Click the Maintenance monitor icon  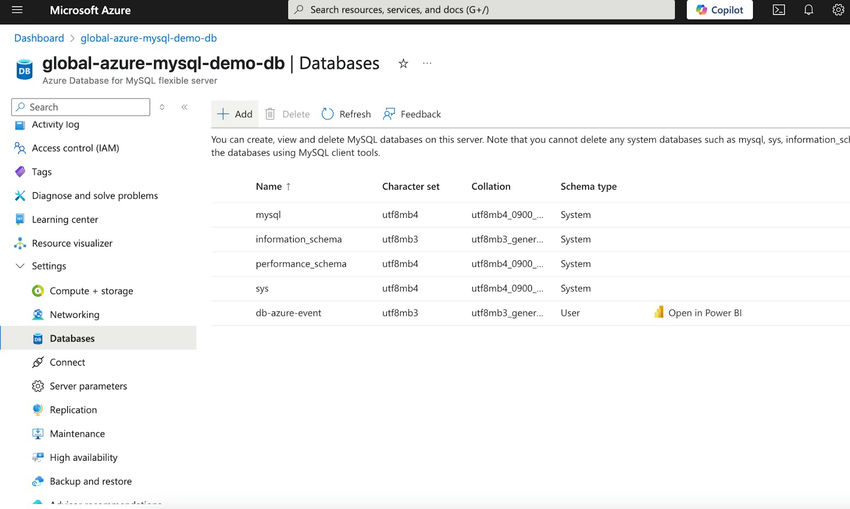tap(38, 434)
